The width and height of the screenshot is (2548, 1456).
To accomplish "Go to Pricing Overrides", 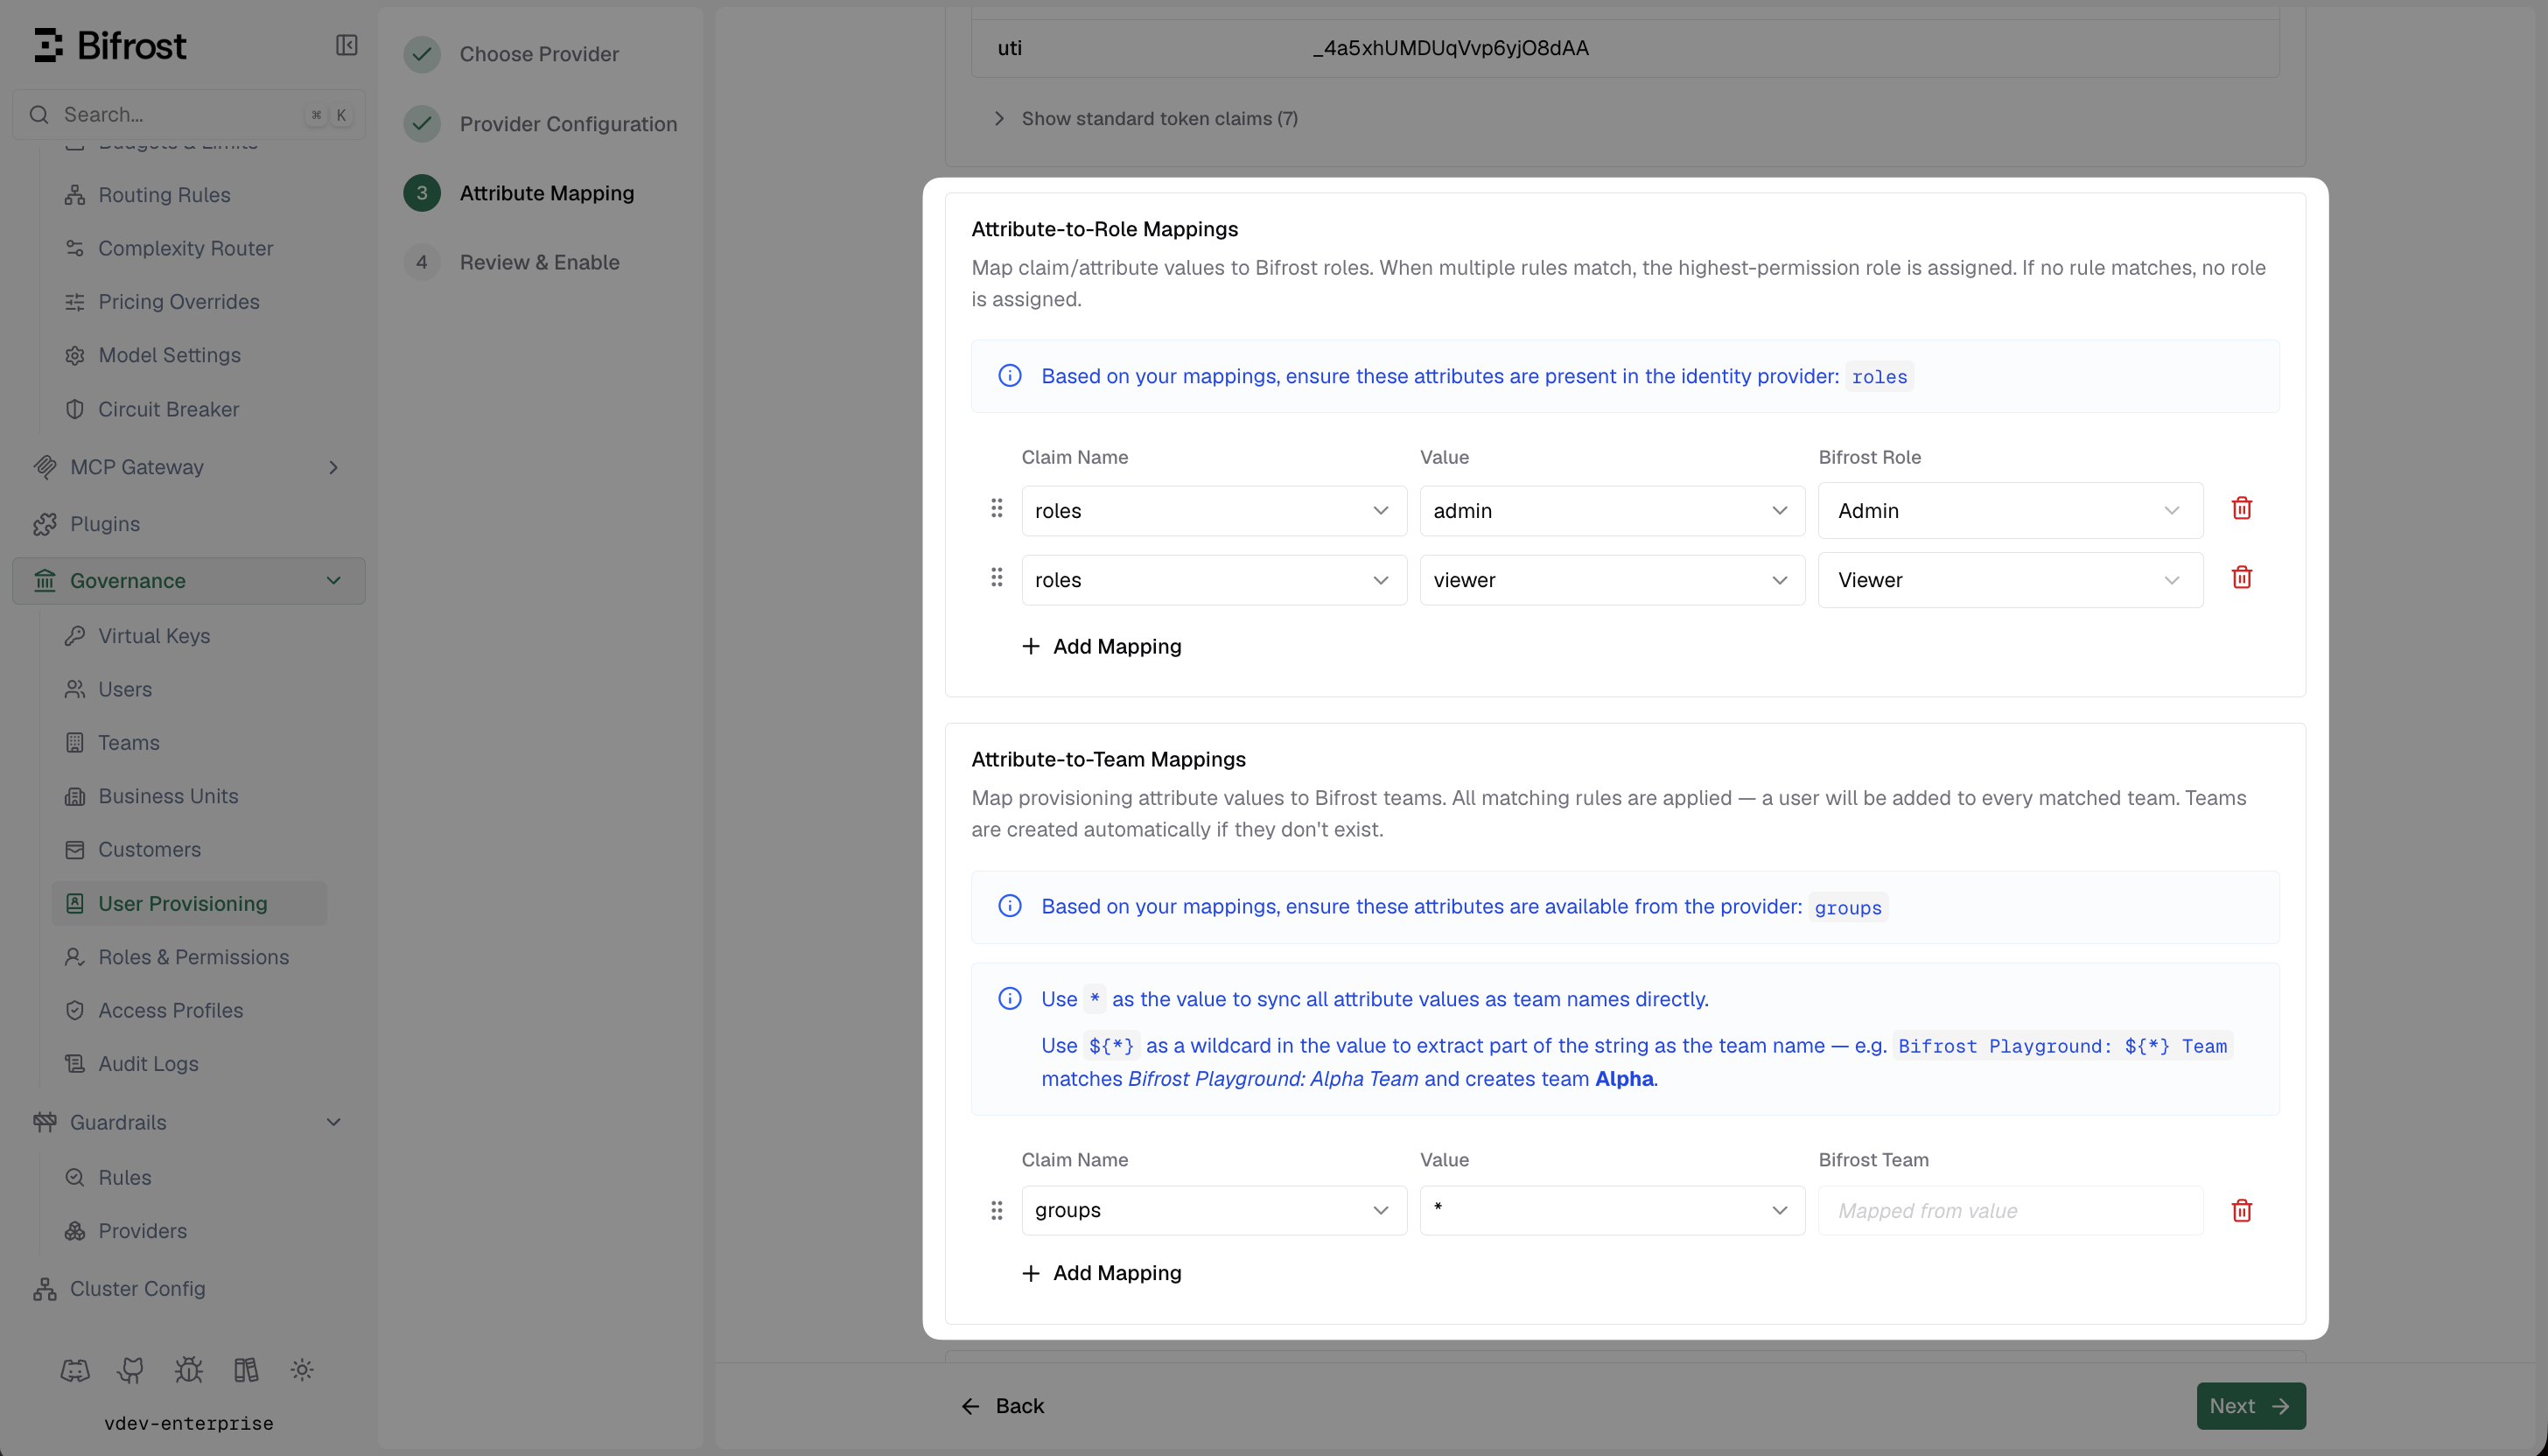I will tap(188, 302).
